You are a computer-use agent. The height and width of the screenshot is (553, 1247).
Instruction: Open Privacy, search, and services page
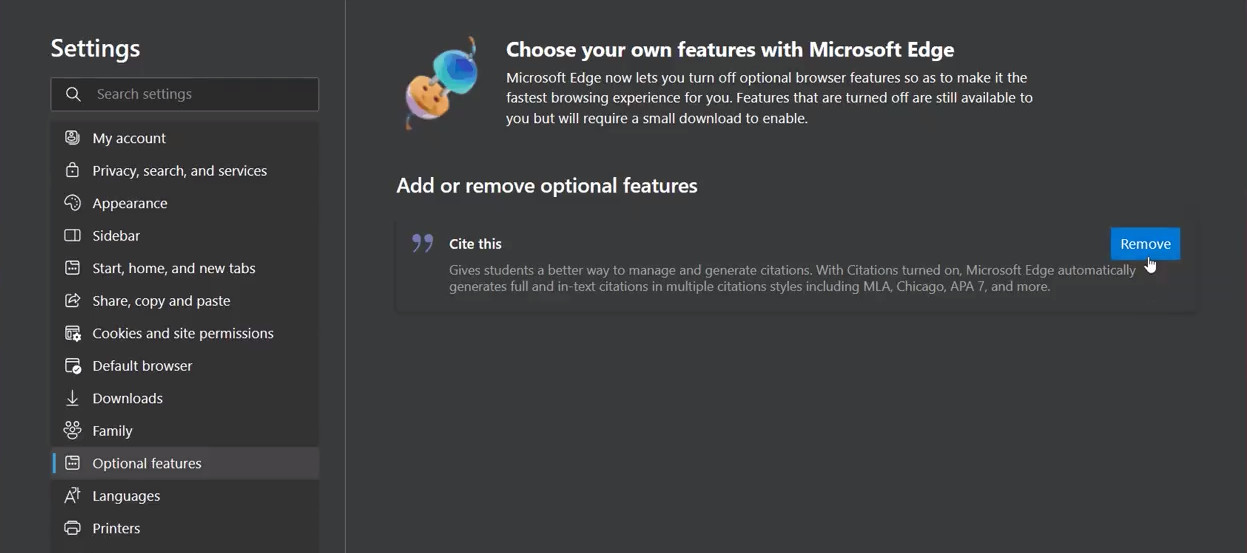pyautogui.click(x=179, y=171)
